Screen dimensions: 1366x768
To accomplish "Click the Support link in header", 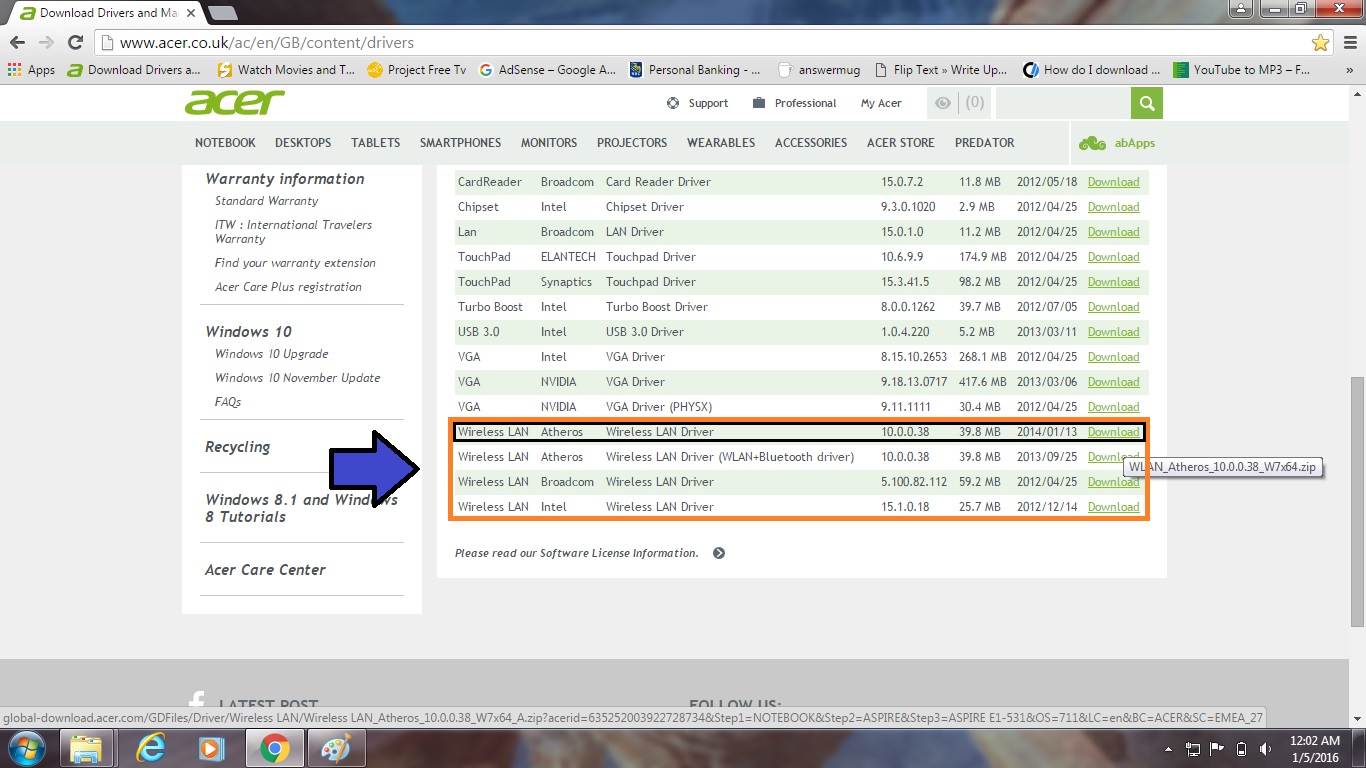I will tap(697, 103).
